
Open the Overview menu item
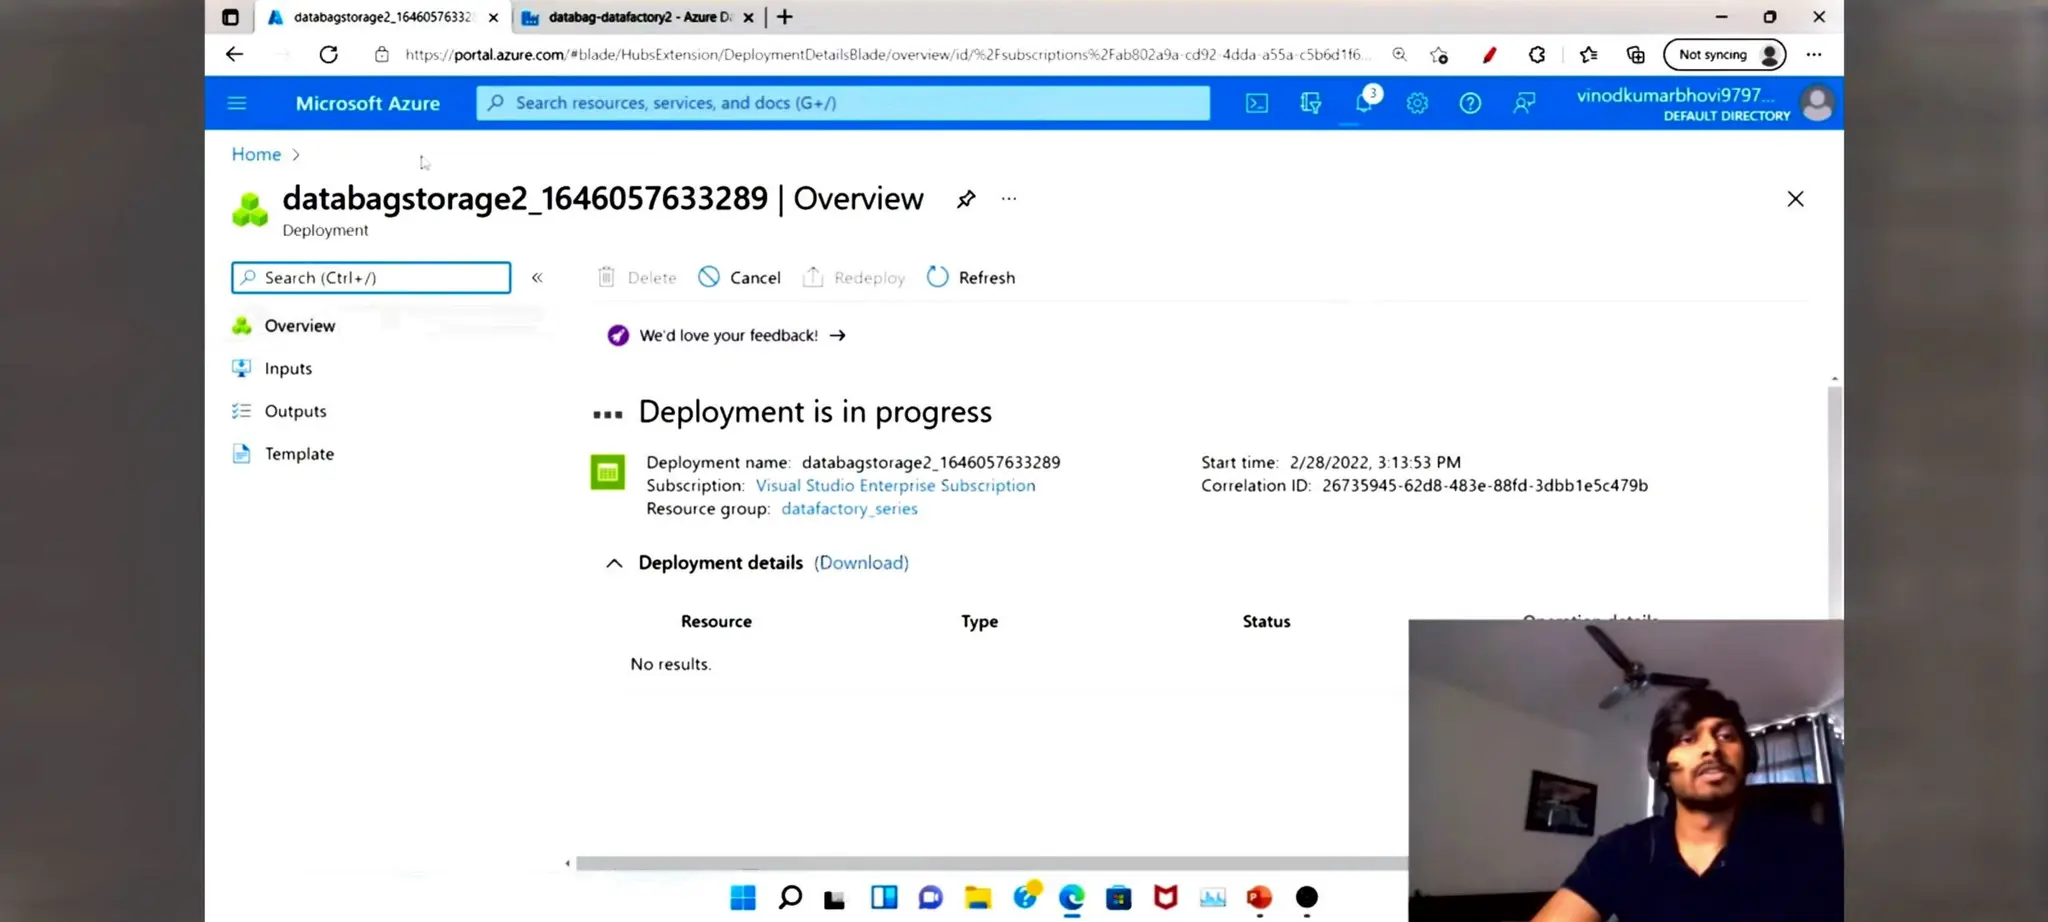pos(300,326)
